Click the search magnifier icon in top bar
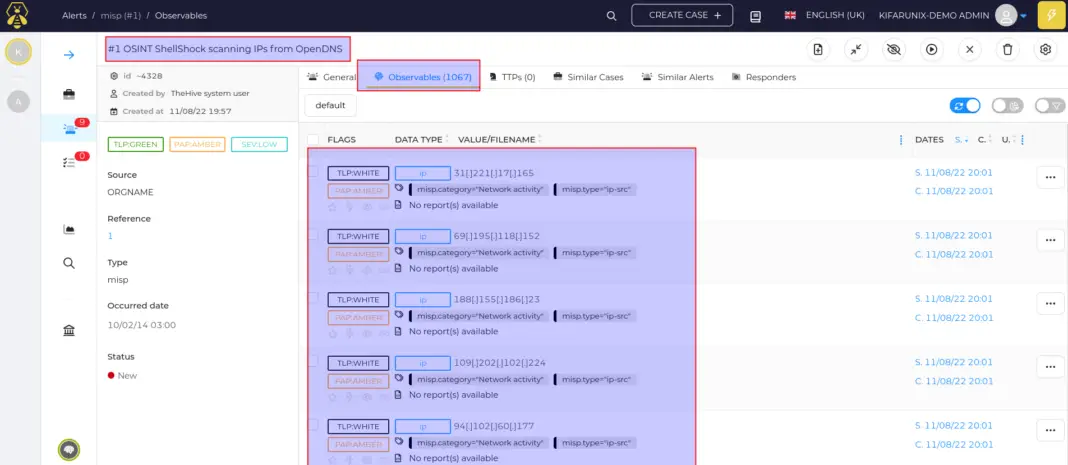The image size is (1068, 465). (x=612, y=16)
